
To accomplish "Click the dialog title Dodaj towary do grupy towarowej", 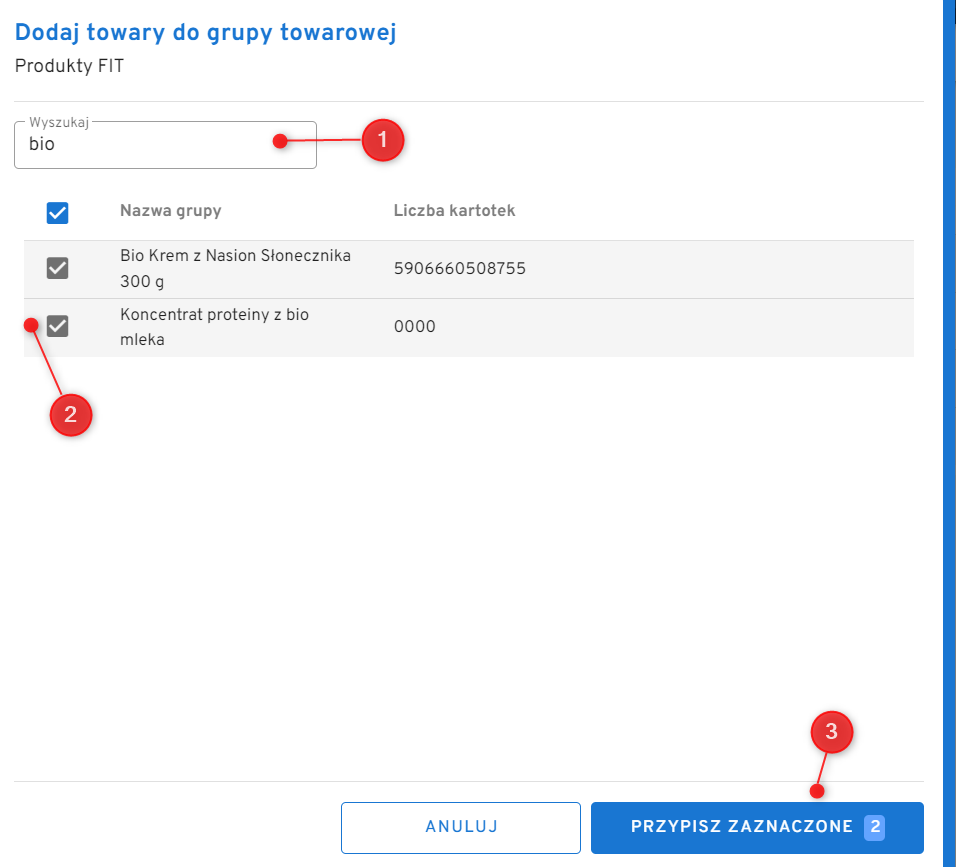I will [205, 34].
